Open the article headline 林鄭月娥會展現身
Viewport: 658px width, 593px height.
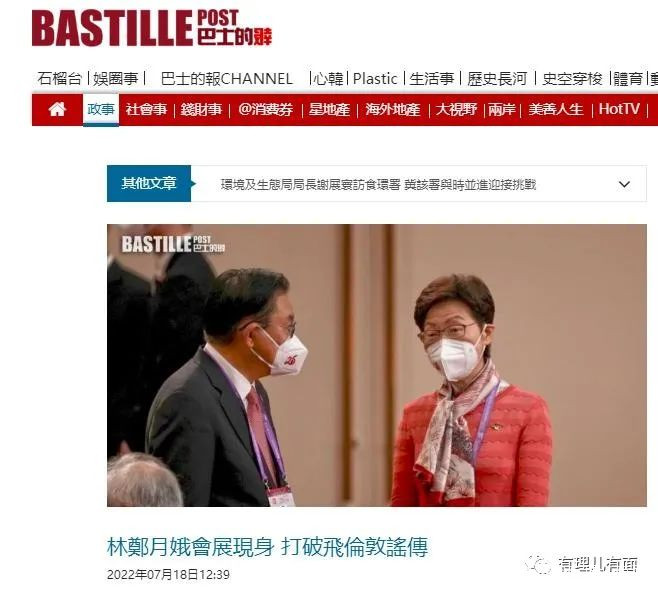[191, 547]
